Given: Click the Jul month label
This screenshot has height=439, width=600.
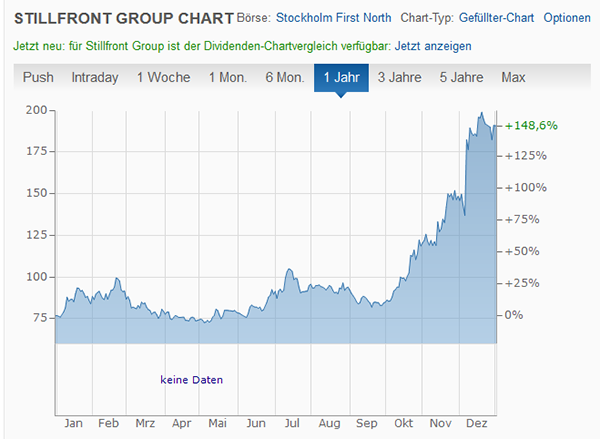Looking at the screenshot, I should pos(292,423).
